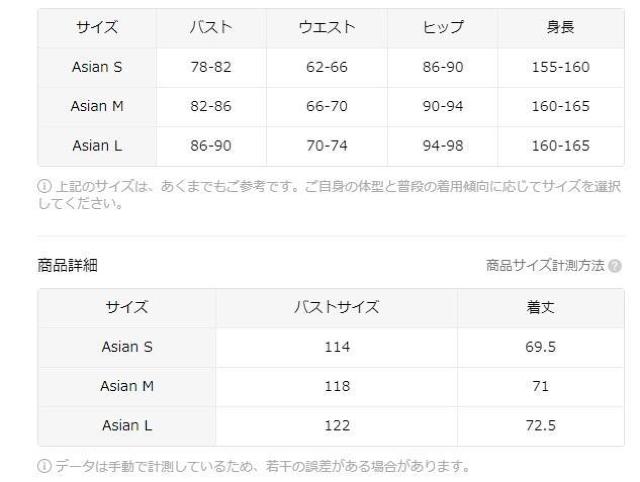Image resolution: width=640 pixels, height=482 pixels.
Task: Select the バスト column header
Action: [210, 29]
